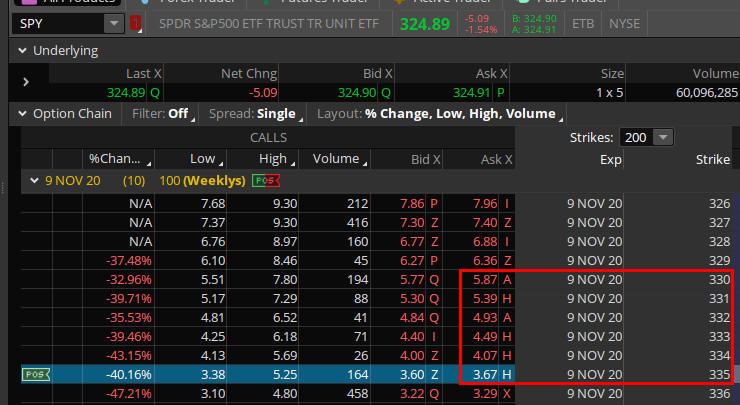Viewport: 740px width, 405px height.
Task: Click the Last X header in Underlying
Action: pyautogui.click(x=143, y=74)
